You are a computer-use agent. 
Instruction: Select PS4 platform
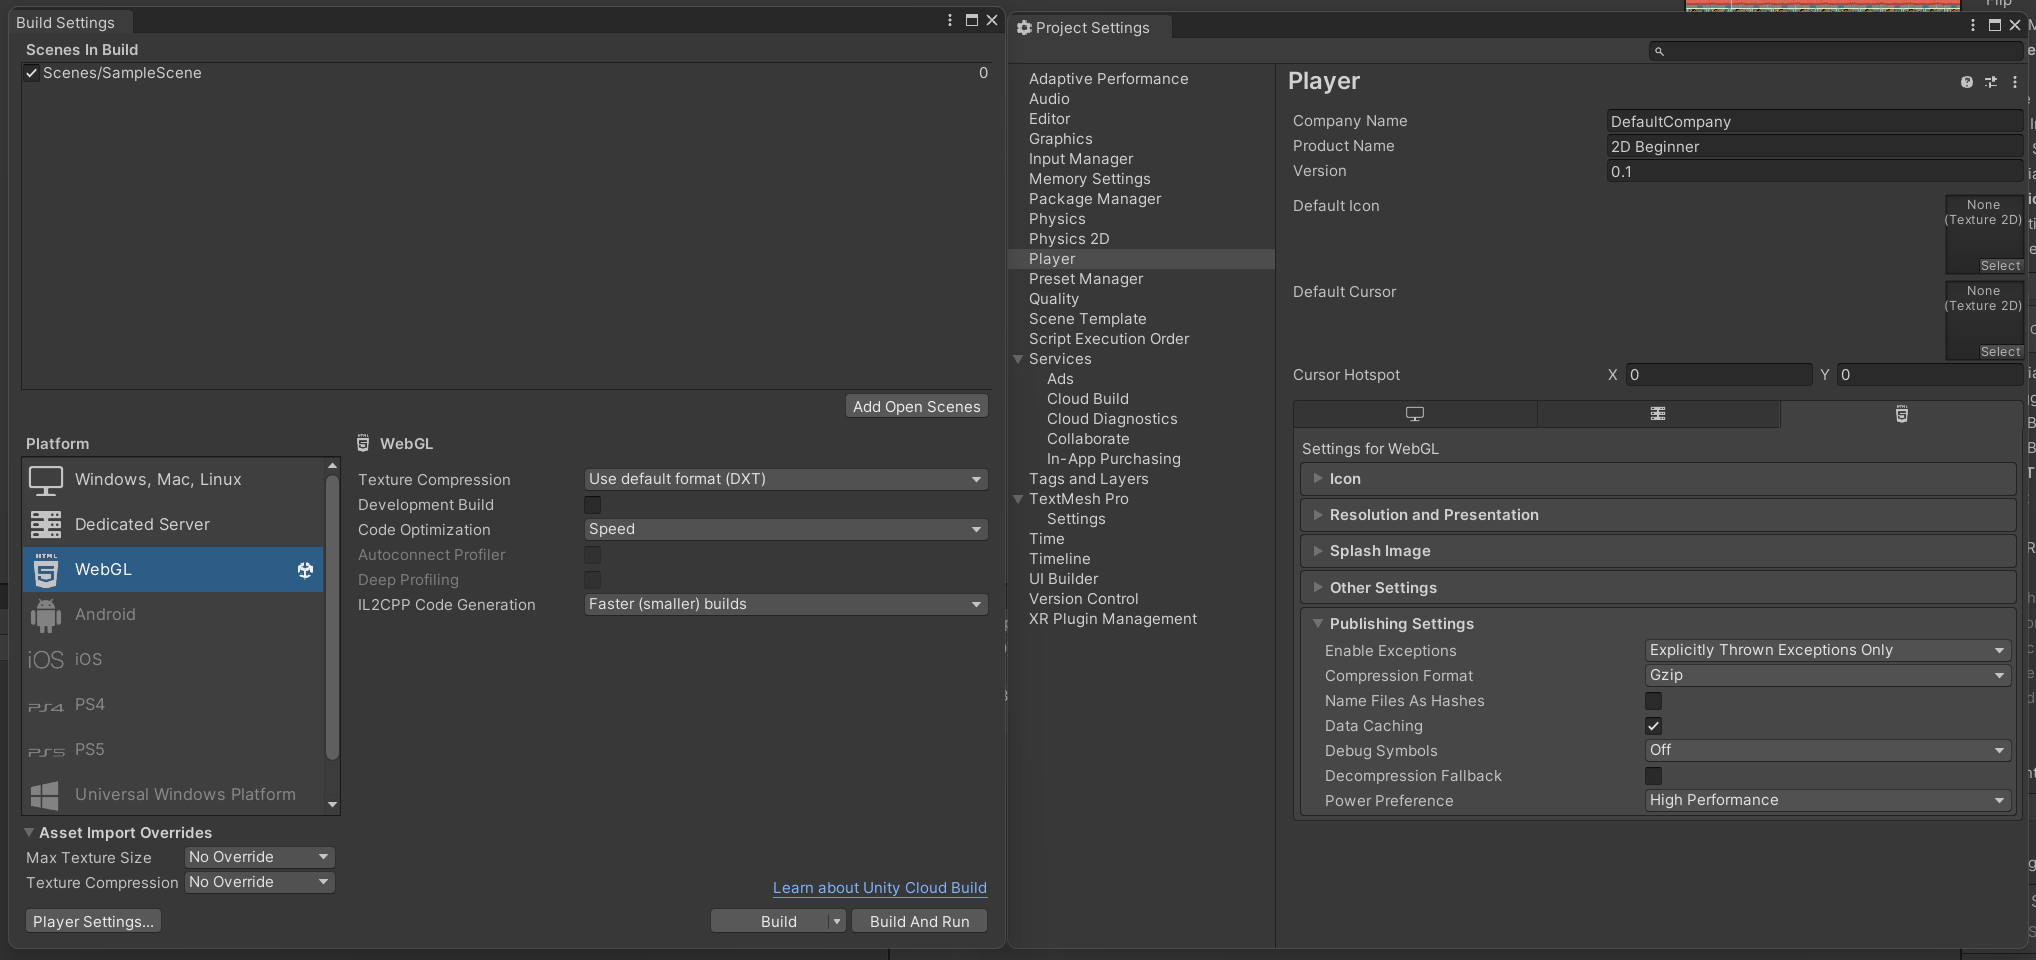pyautogui.click(x=173, y=704)
